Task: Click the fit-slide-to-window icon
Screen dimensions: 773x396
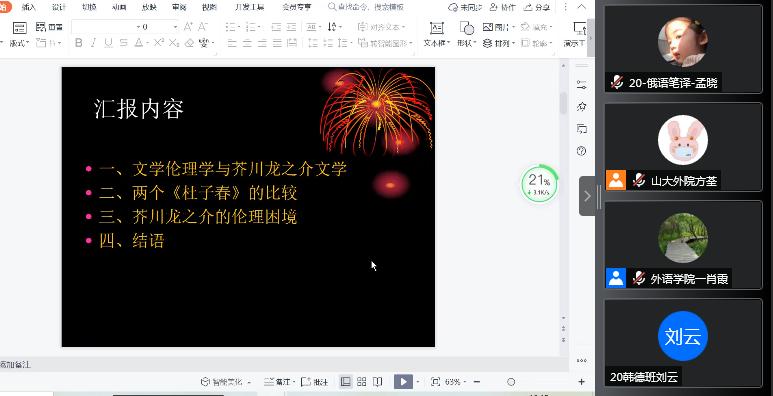Action: [435, 382]
